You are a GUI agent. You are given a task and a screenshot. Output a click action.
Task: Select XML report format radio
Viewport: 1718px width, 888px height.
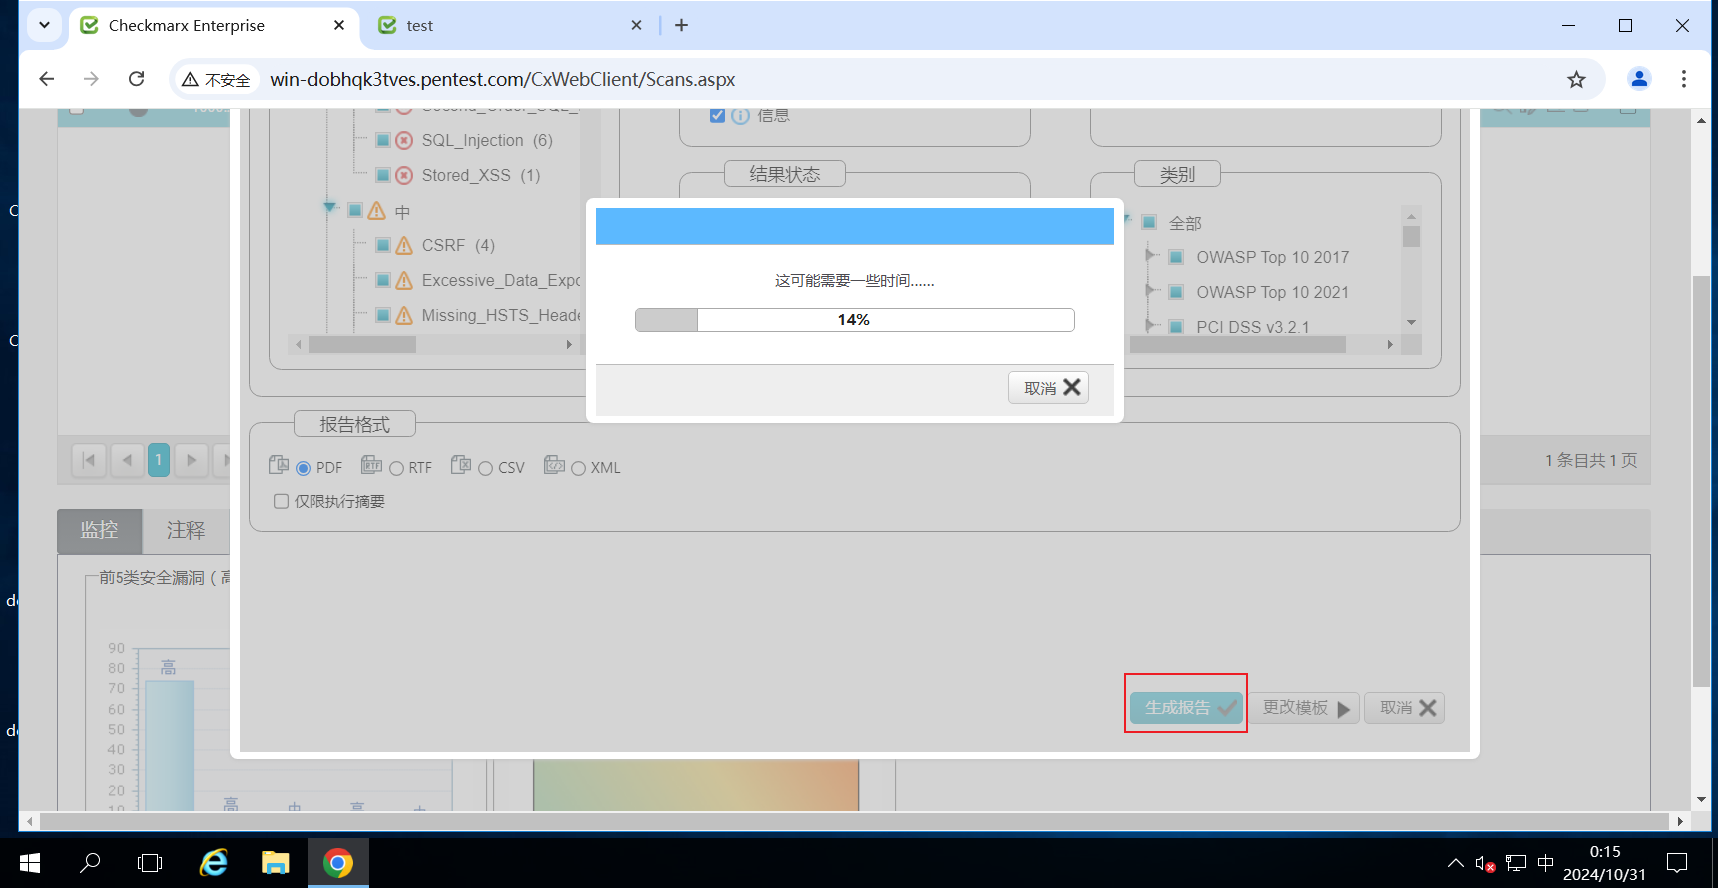pos(578,468)
